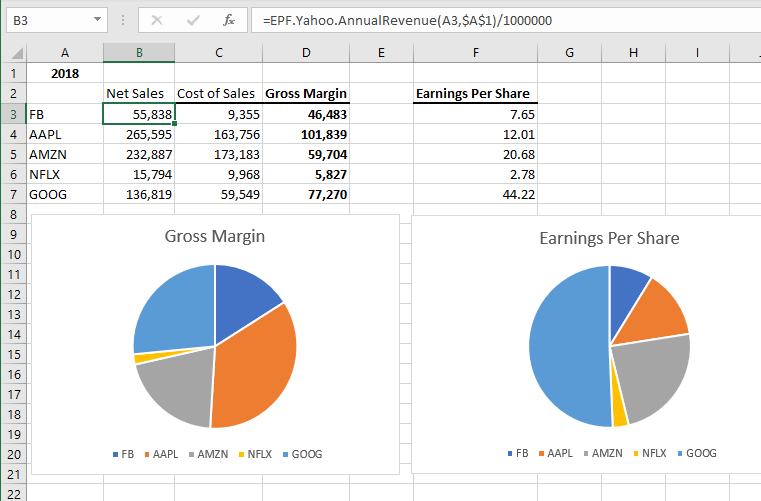The width and height of the screenshot is (761, 501).
Task: Click the Cancel (X) formula bar icon
Action: coord(157,20)
